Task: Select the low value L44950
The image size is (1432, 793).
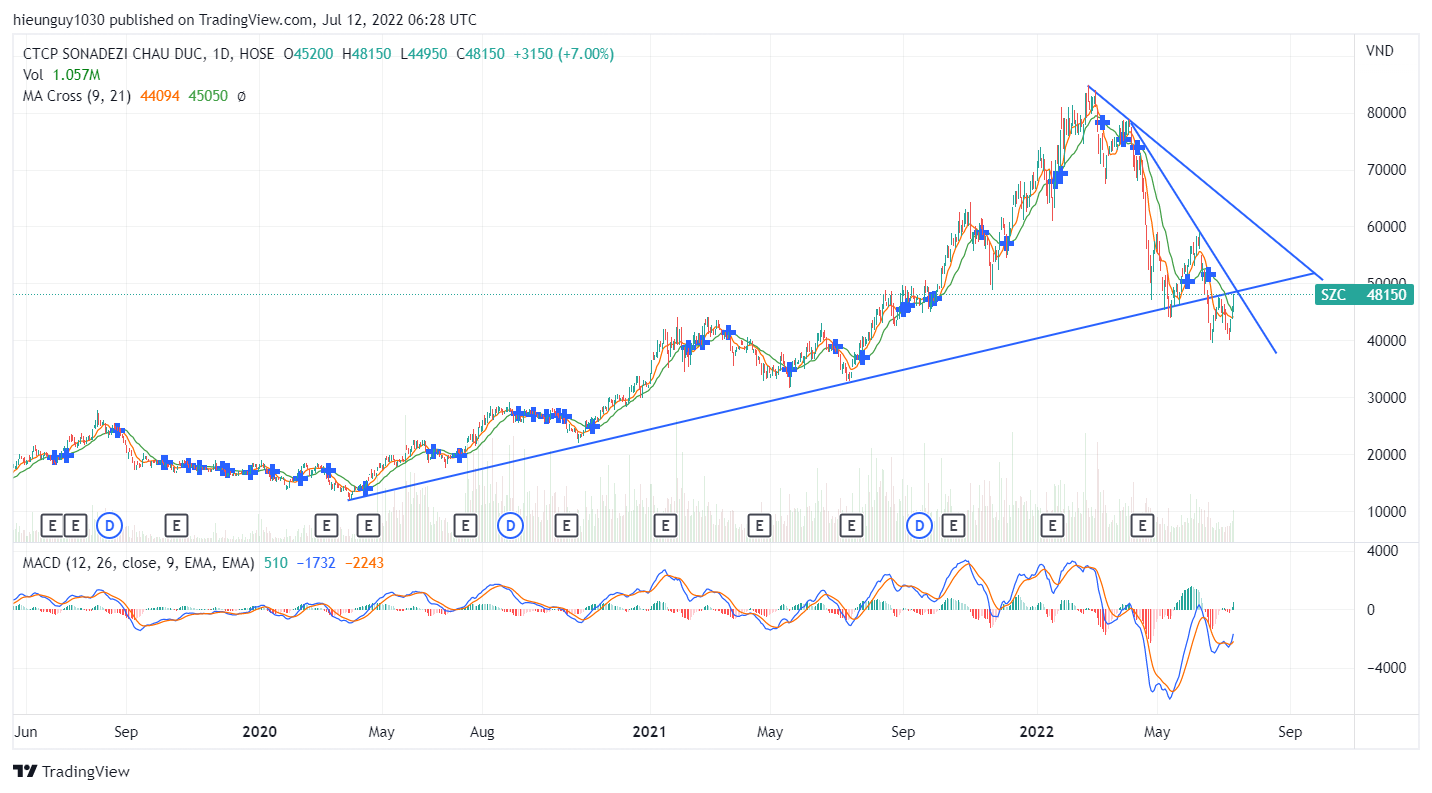Action: click(x=424, y=54)
